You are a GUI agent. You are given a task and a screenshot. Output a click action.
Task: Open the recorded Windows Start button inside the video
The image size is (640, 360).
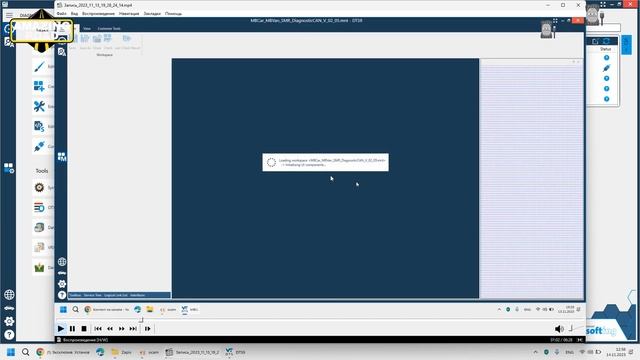[x=63, y=309]
